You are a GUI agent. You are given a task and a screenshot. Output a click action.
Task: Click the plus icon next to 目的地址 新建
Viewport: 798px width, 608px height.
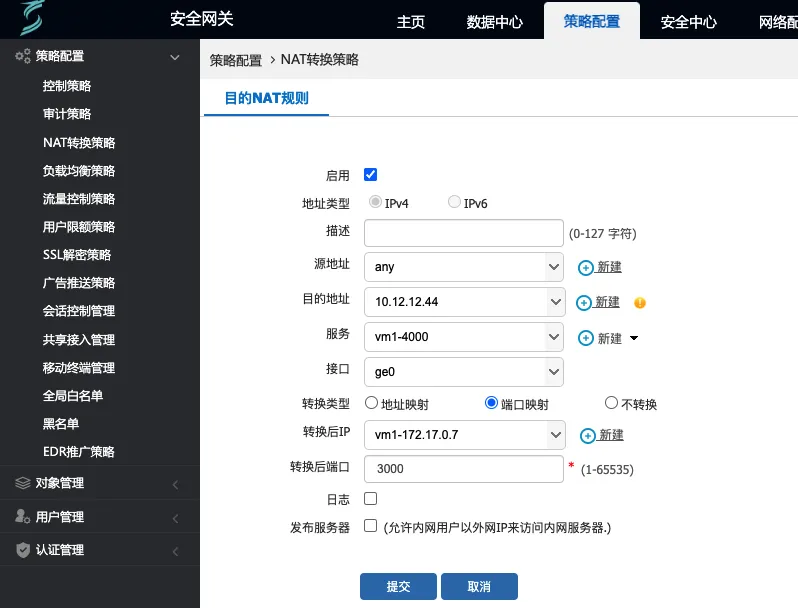(584, 303)
